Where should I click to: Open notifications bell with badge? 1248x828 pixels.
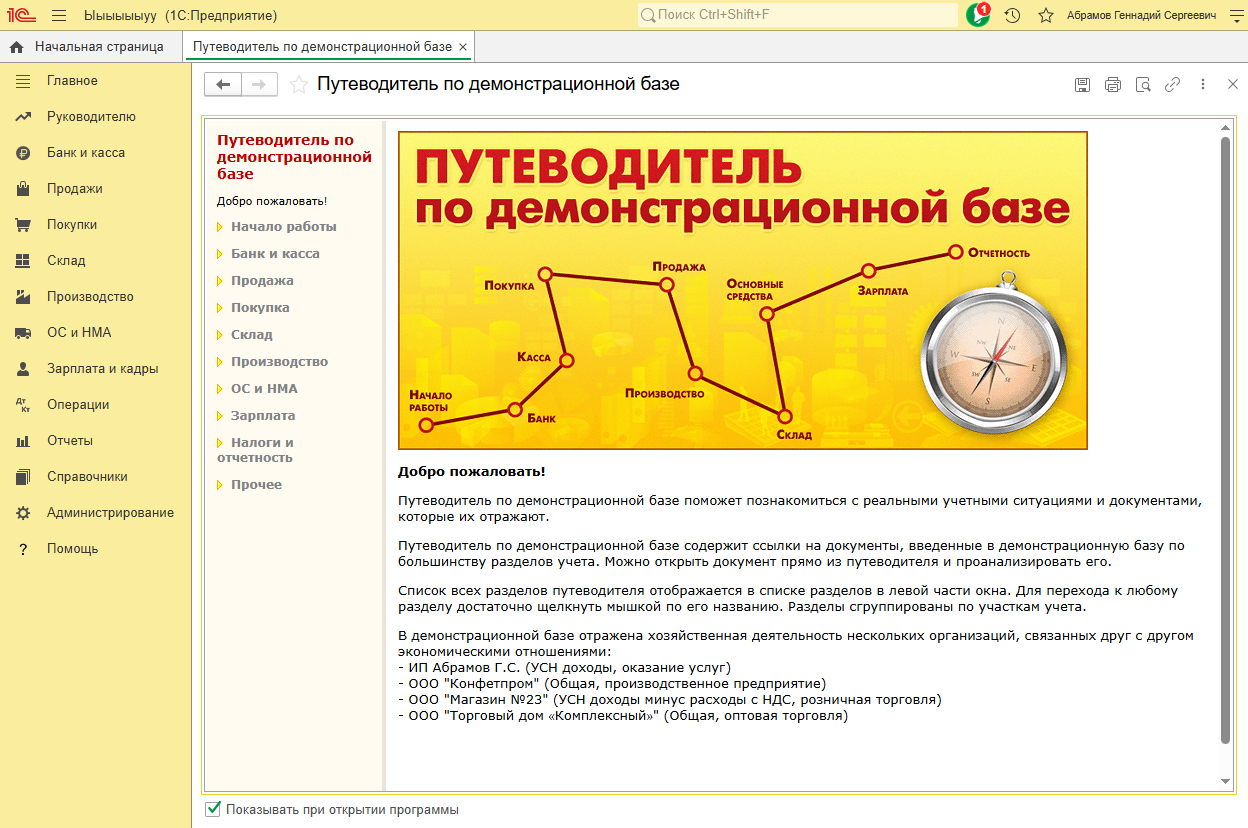[x=978, y=15]
